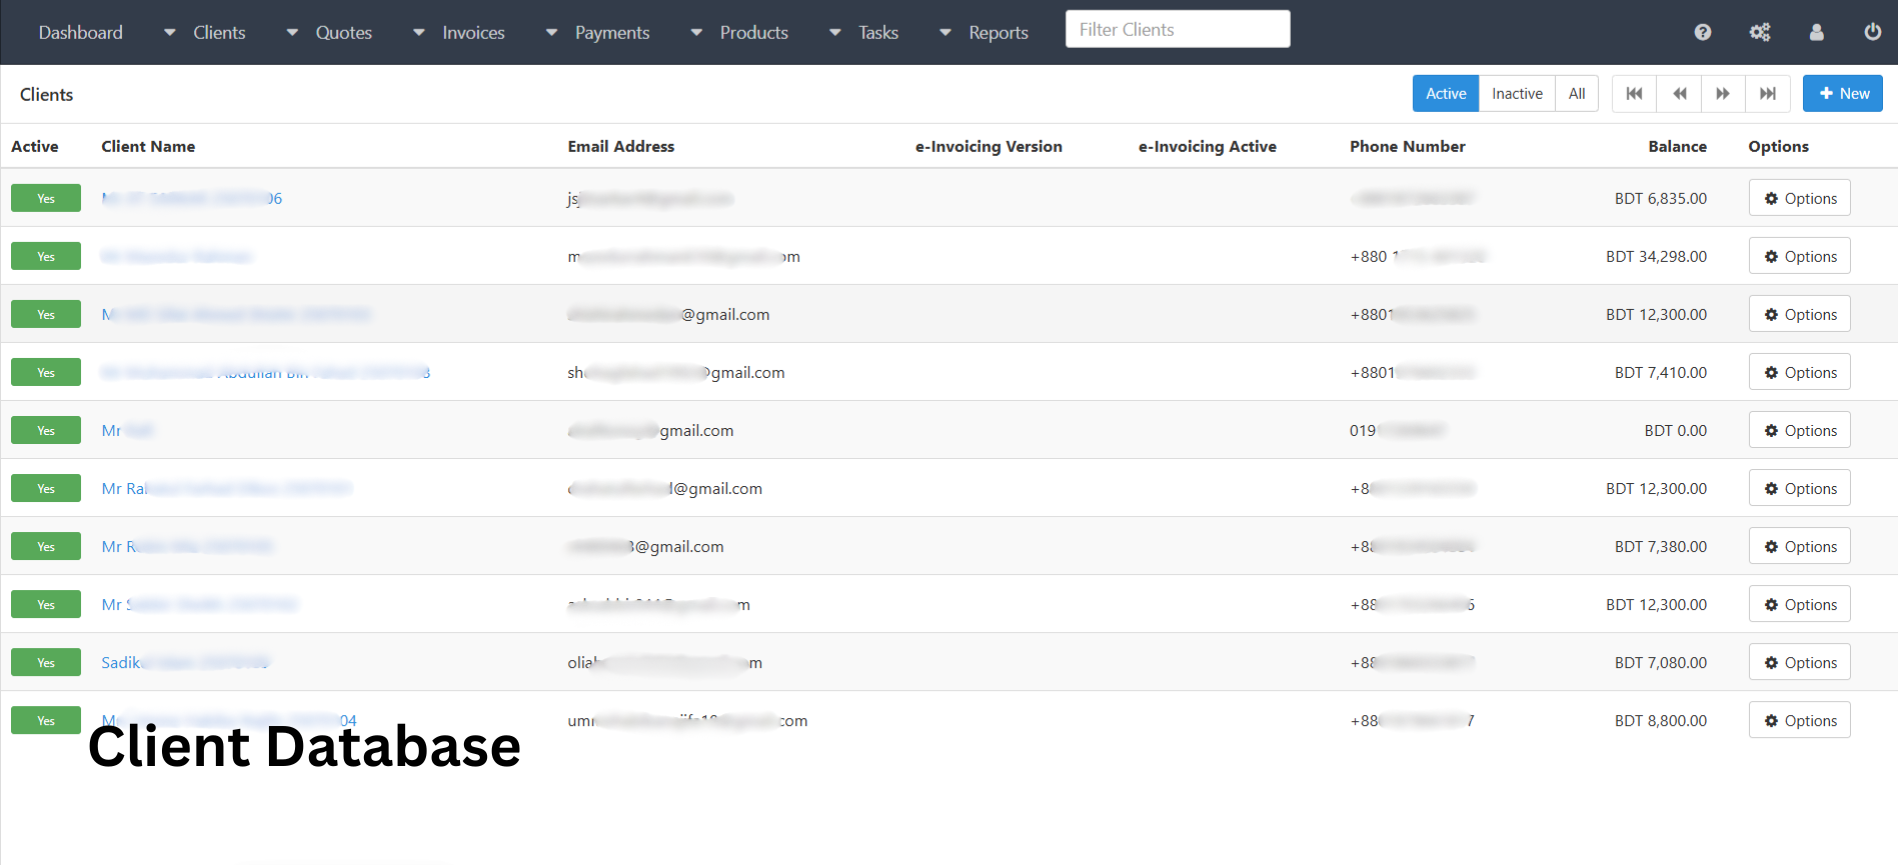Click the New client button
Screen dimensions: 1898x865
pyautogui.click(x=1842, y=94)
